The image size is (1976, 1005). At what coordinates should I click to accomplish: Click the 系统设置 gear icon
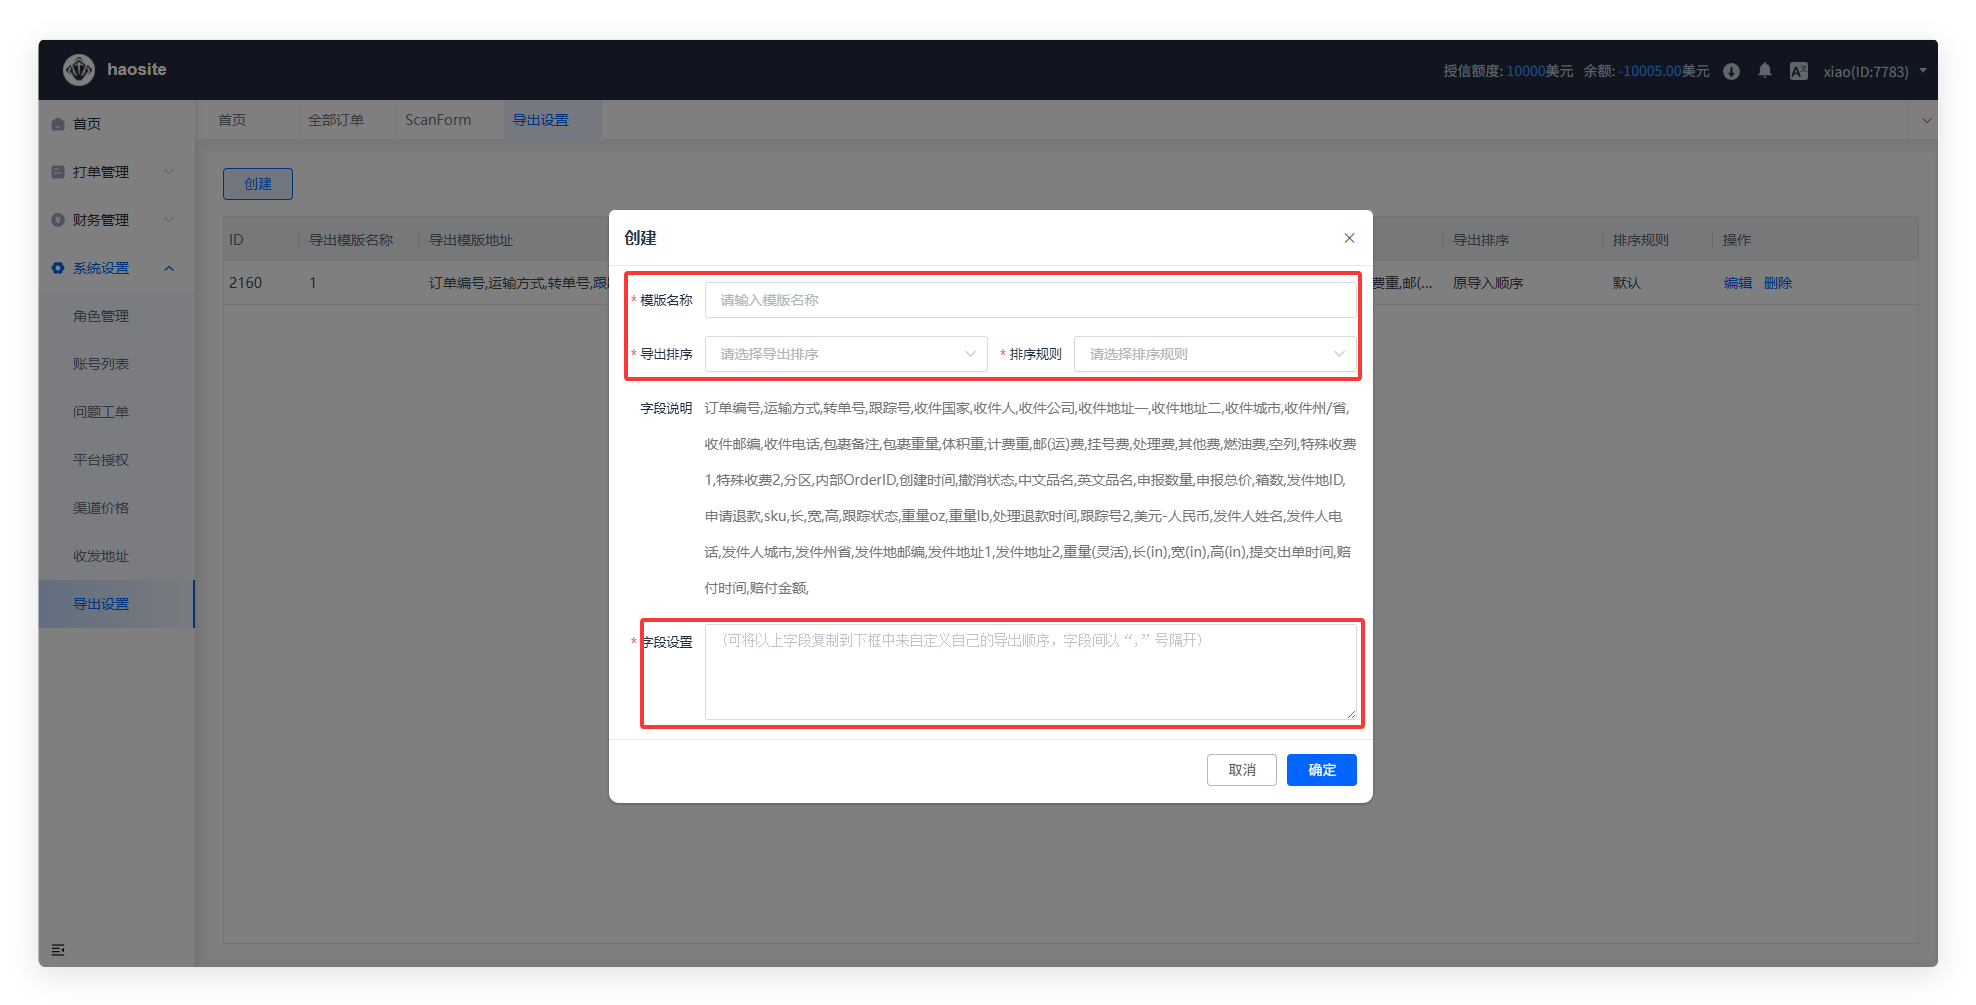pyautogui.click(x=58, y=268)
